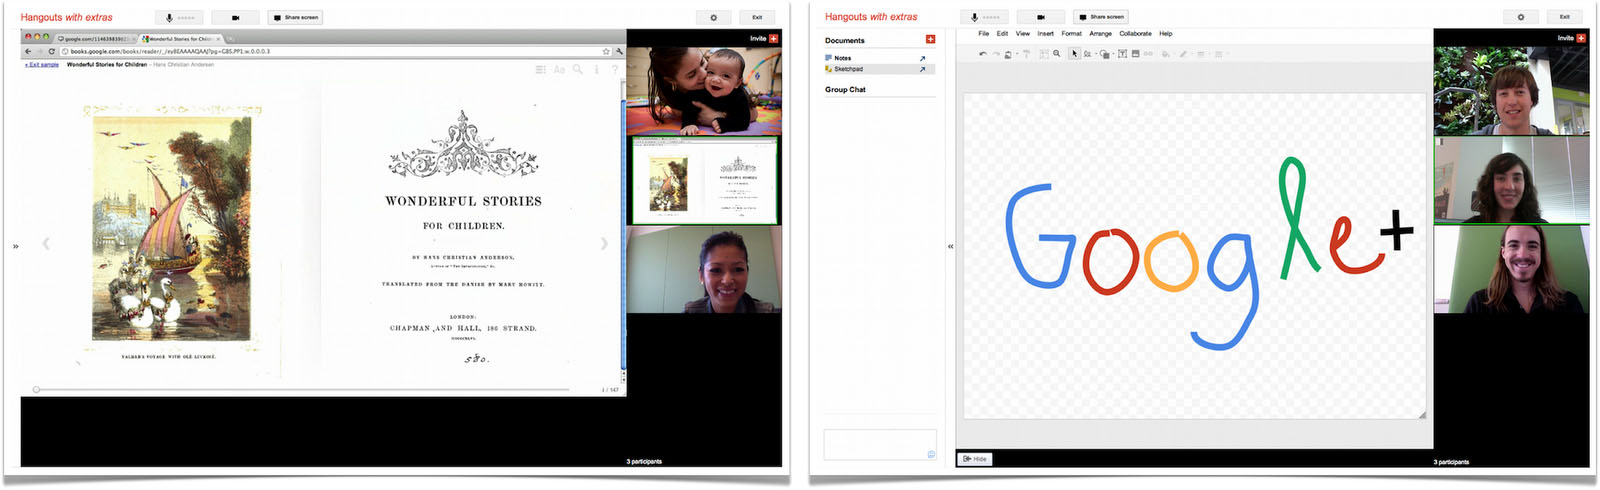The image size is (1600, 490).
Task: Click the browser reload icon
Action: (52, 51)
